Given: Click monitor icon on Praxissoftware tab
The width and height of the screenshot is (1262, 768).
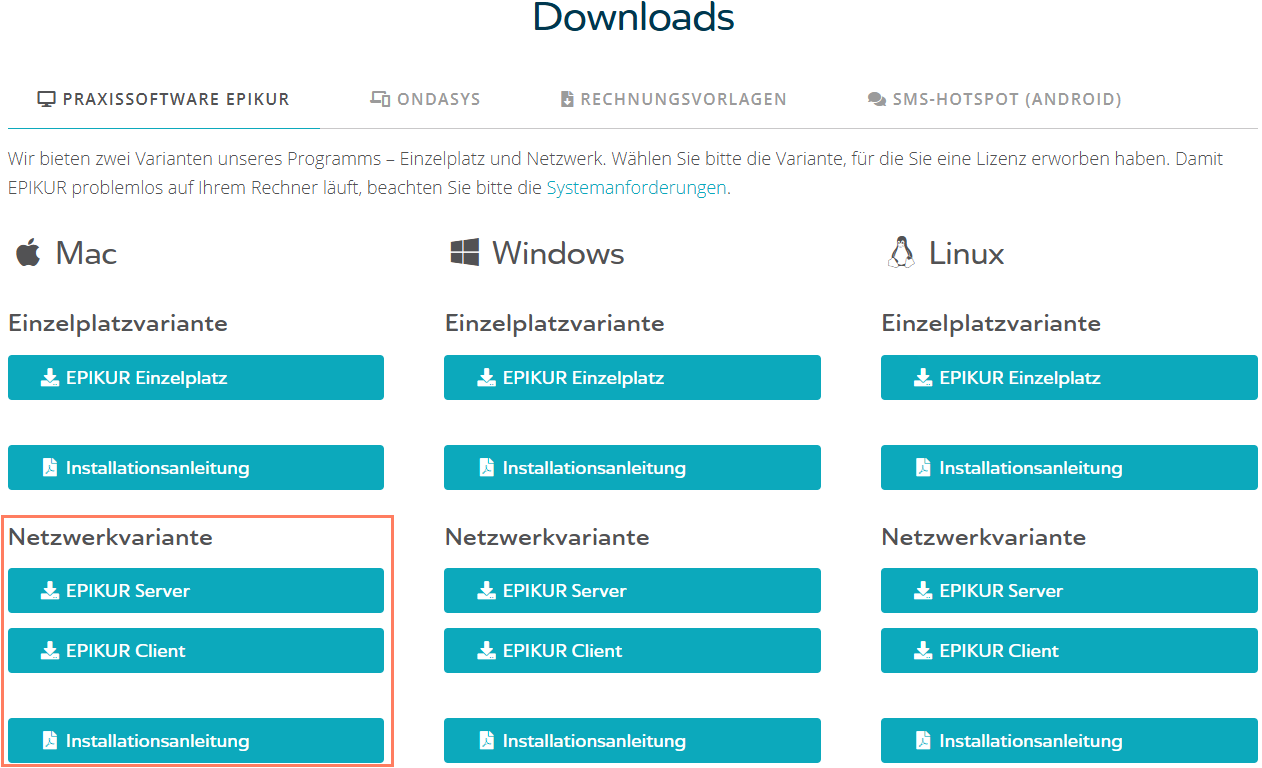Looking at the screenshot, I should pos(46,99).
